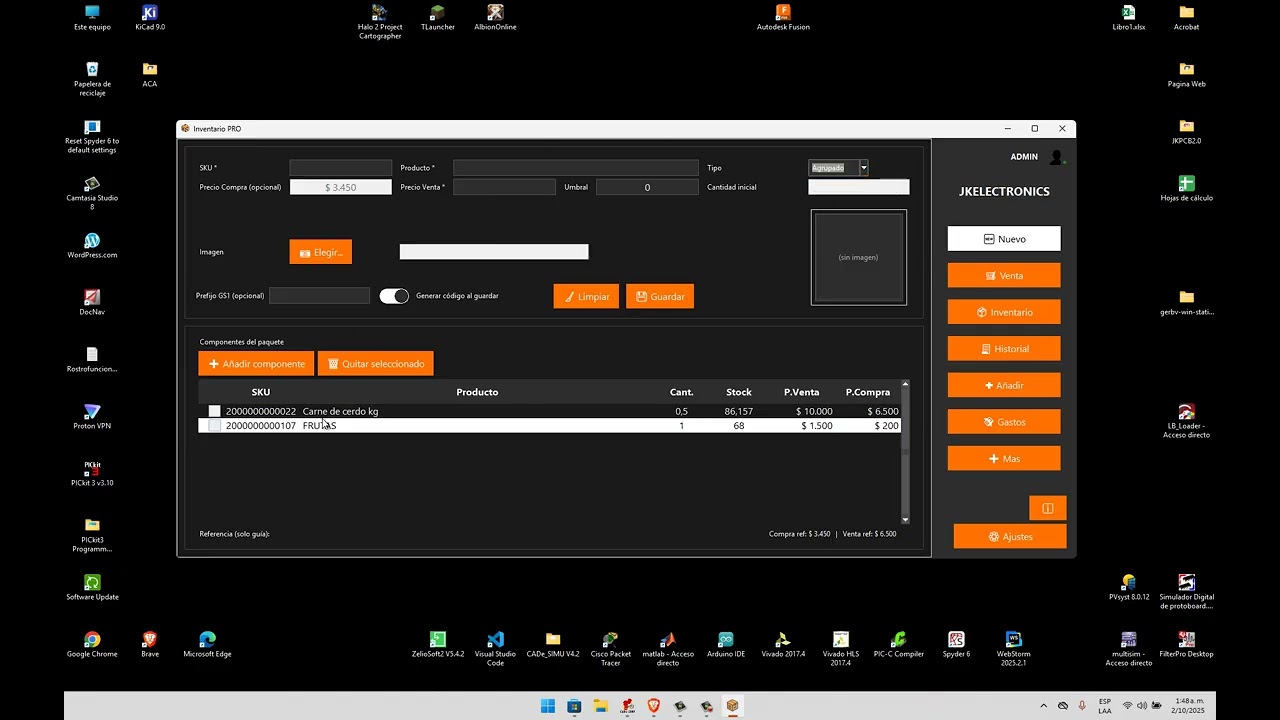Select SKU 2000000000107 cell
Image resolution: width=1280 pixels, height=720 pixels.
point(261,425)
